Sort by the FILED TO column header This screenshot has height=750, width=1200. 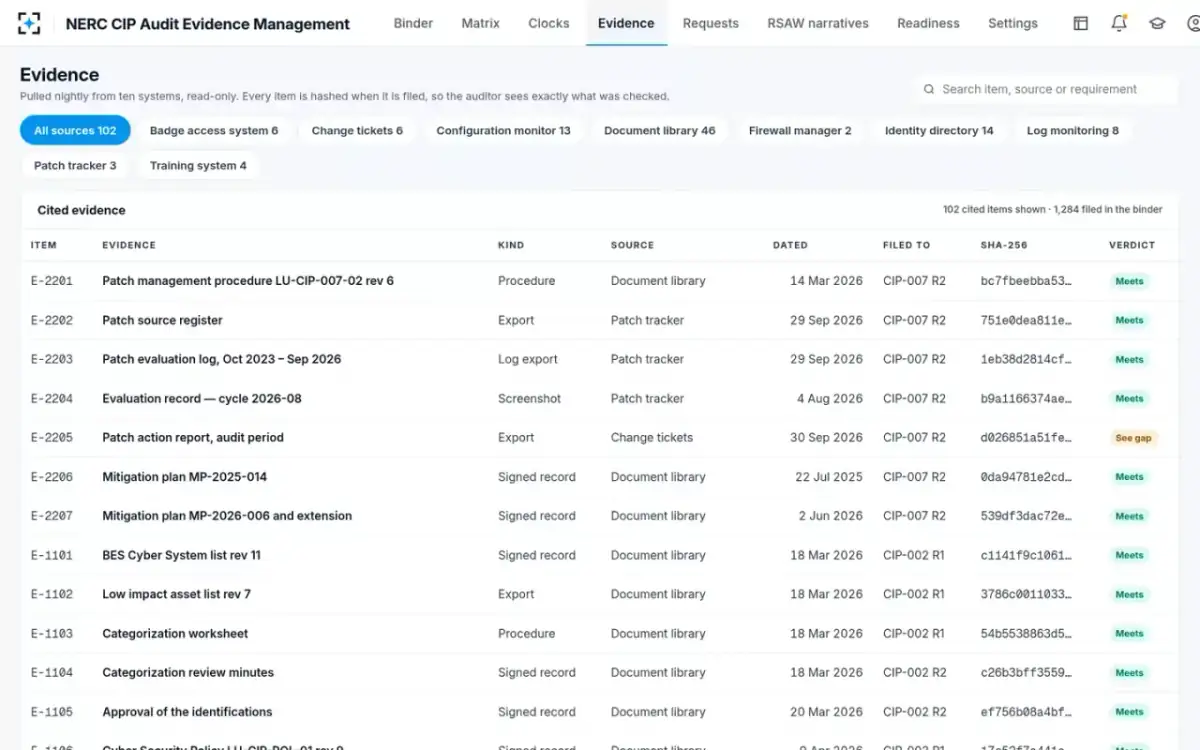click(x=906, y=245)
